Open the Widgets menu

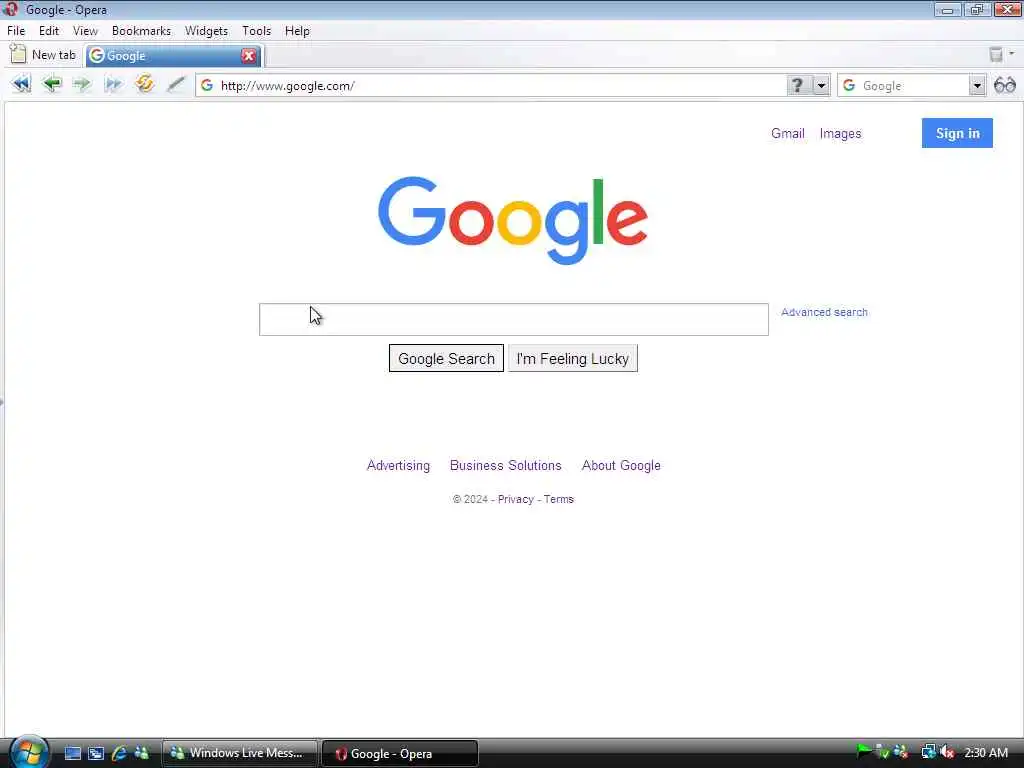(206, 31)
